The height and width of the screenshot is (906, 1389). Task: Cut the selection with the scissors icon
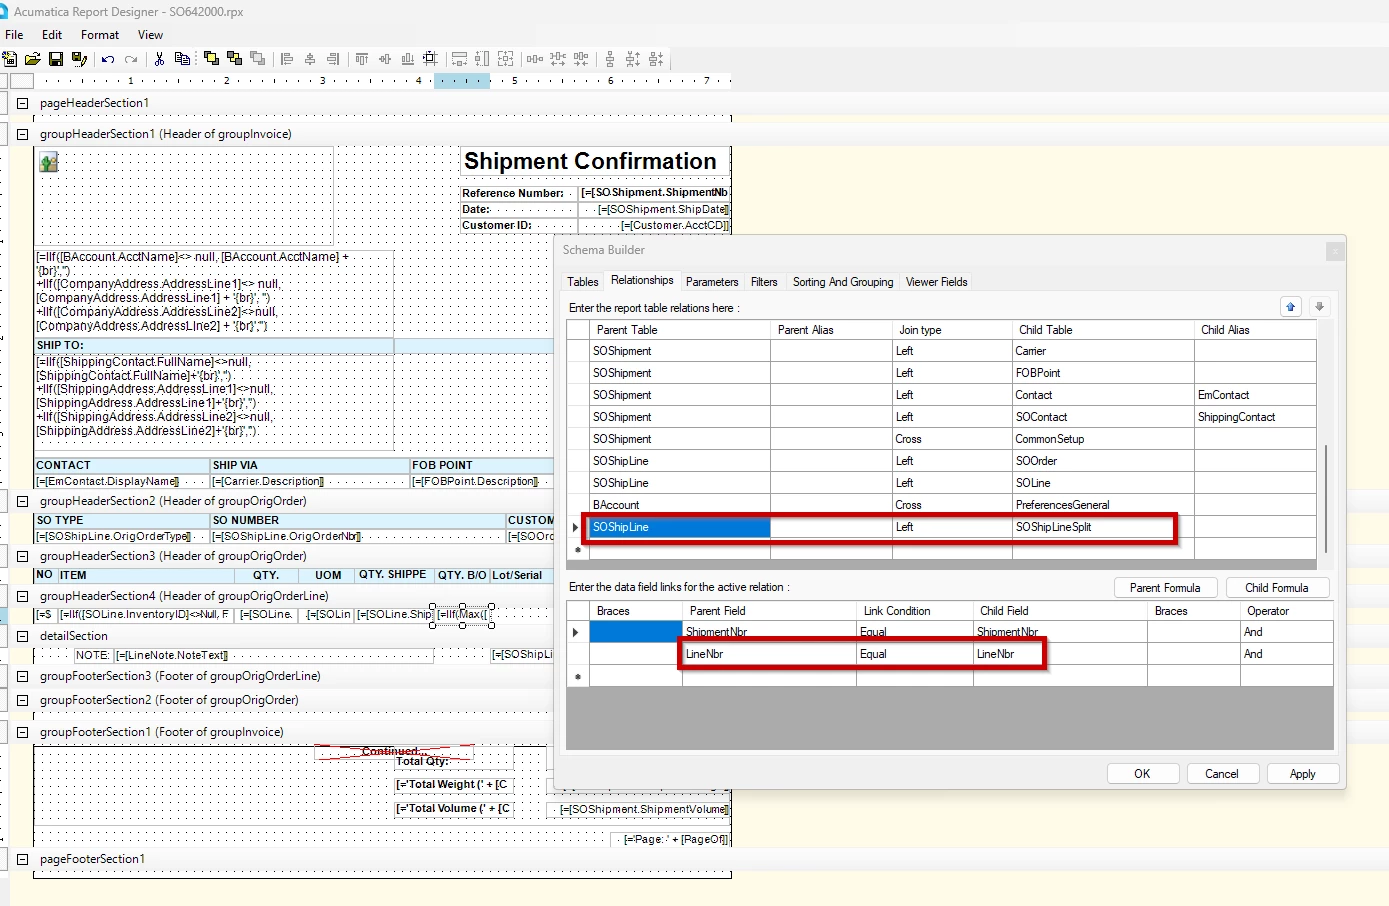point(159,59)
